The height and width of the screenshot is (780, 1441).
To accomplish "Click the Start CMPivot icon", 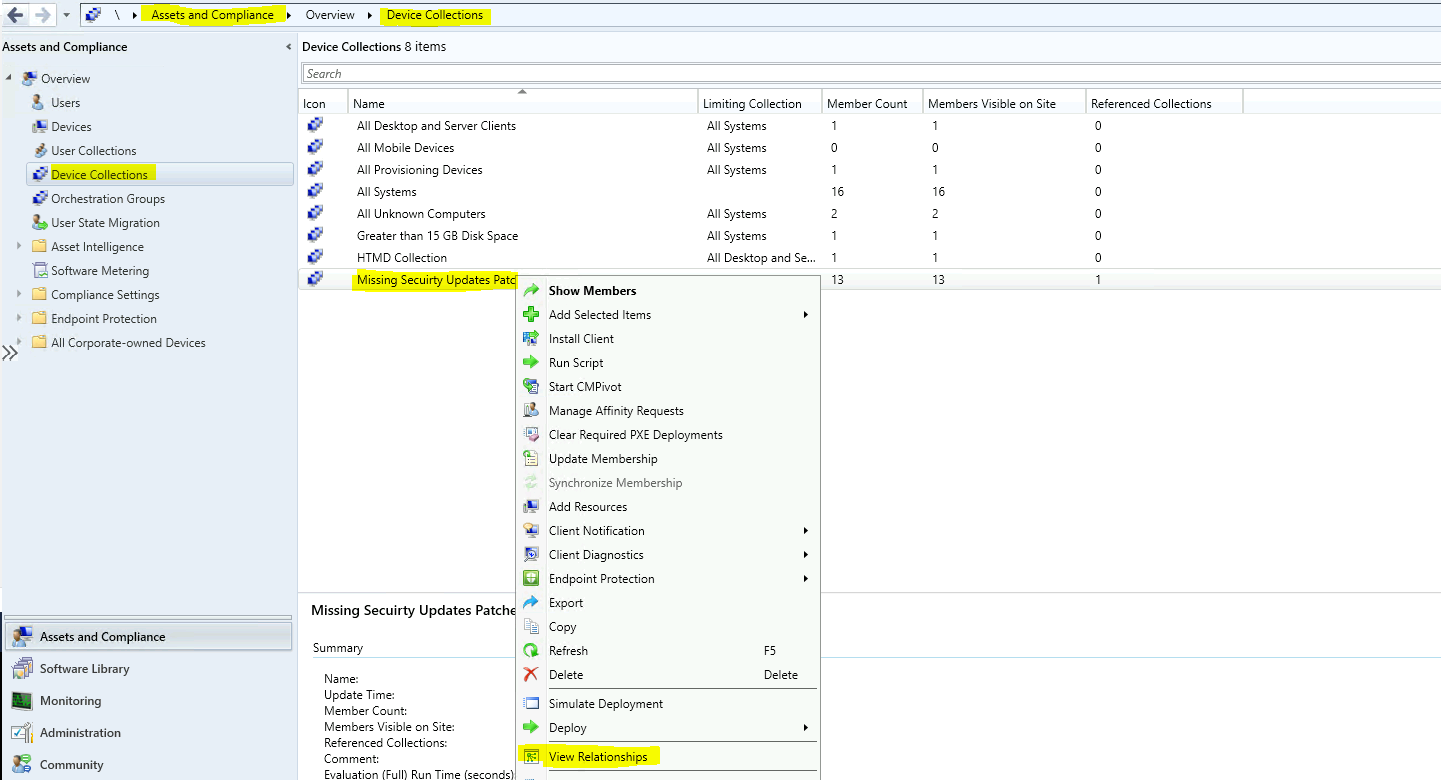I will 531,387.
